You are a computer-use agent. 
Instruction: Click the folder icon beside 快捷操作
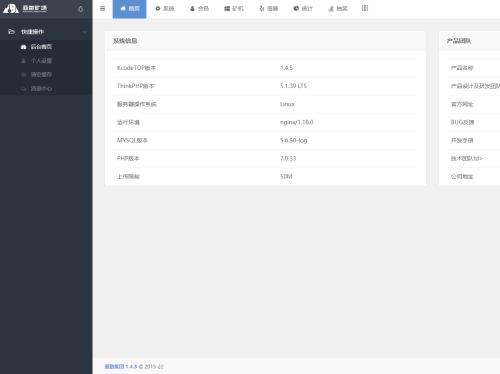tap(11, 32)
